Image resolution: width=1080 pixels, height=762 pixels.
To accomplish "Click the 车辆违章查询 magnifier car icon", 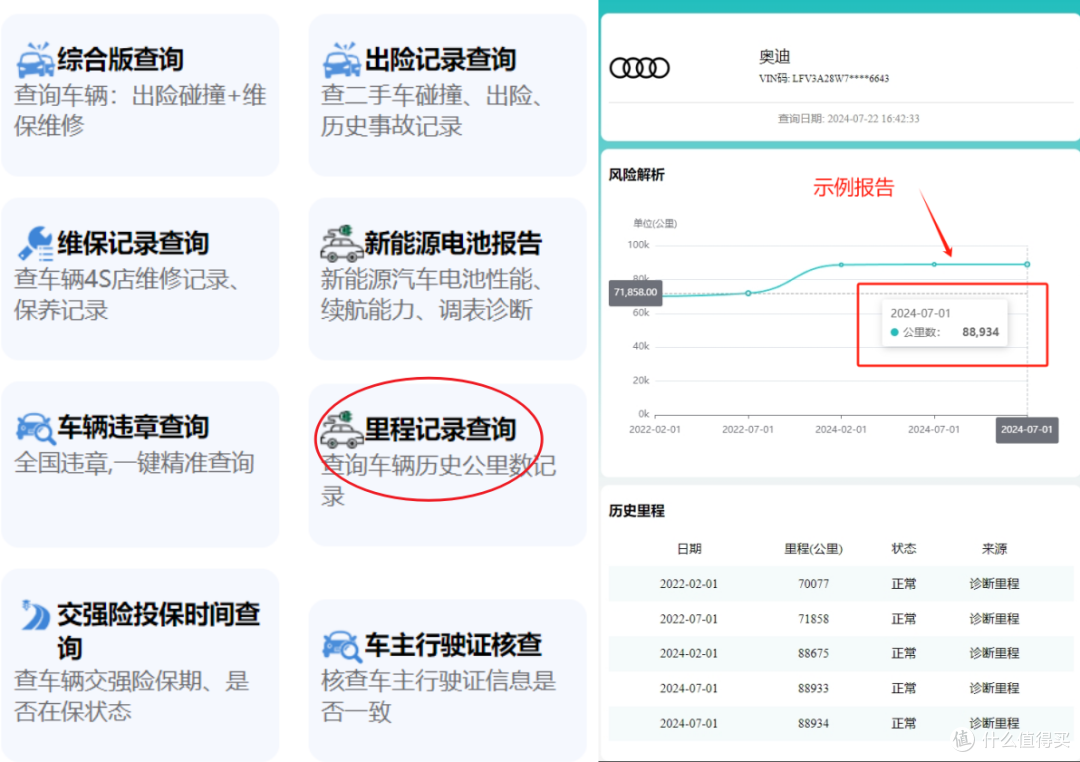I will pos(35,427).
